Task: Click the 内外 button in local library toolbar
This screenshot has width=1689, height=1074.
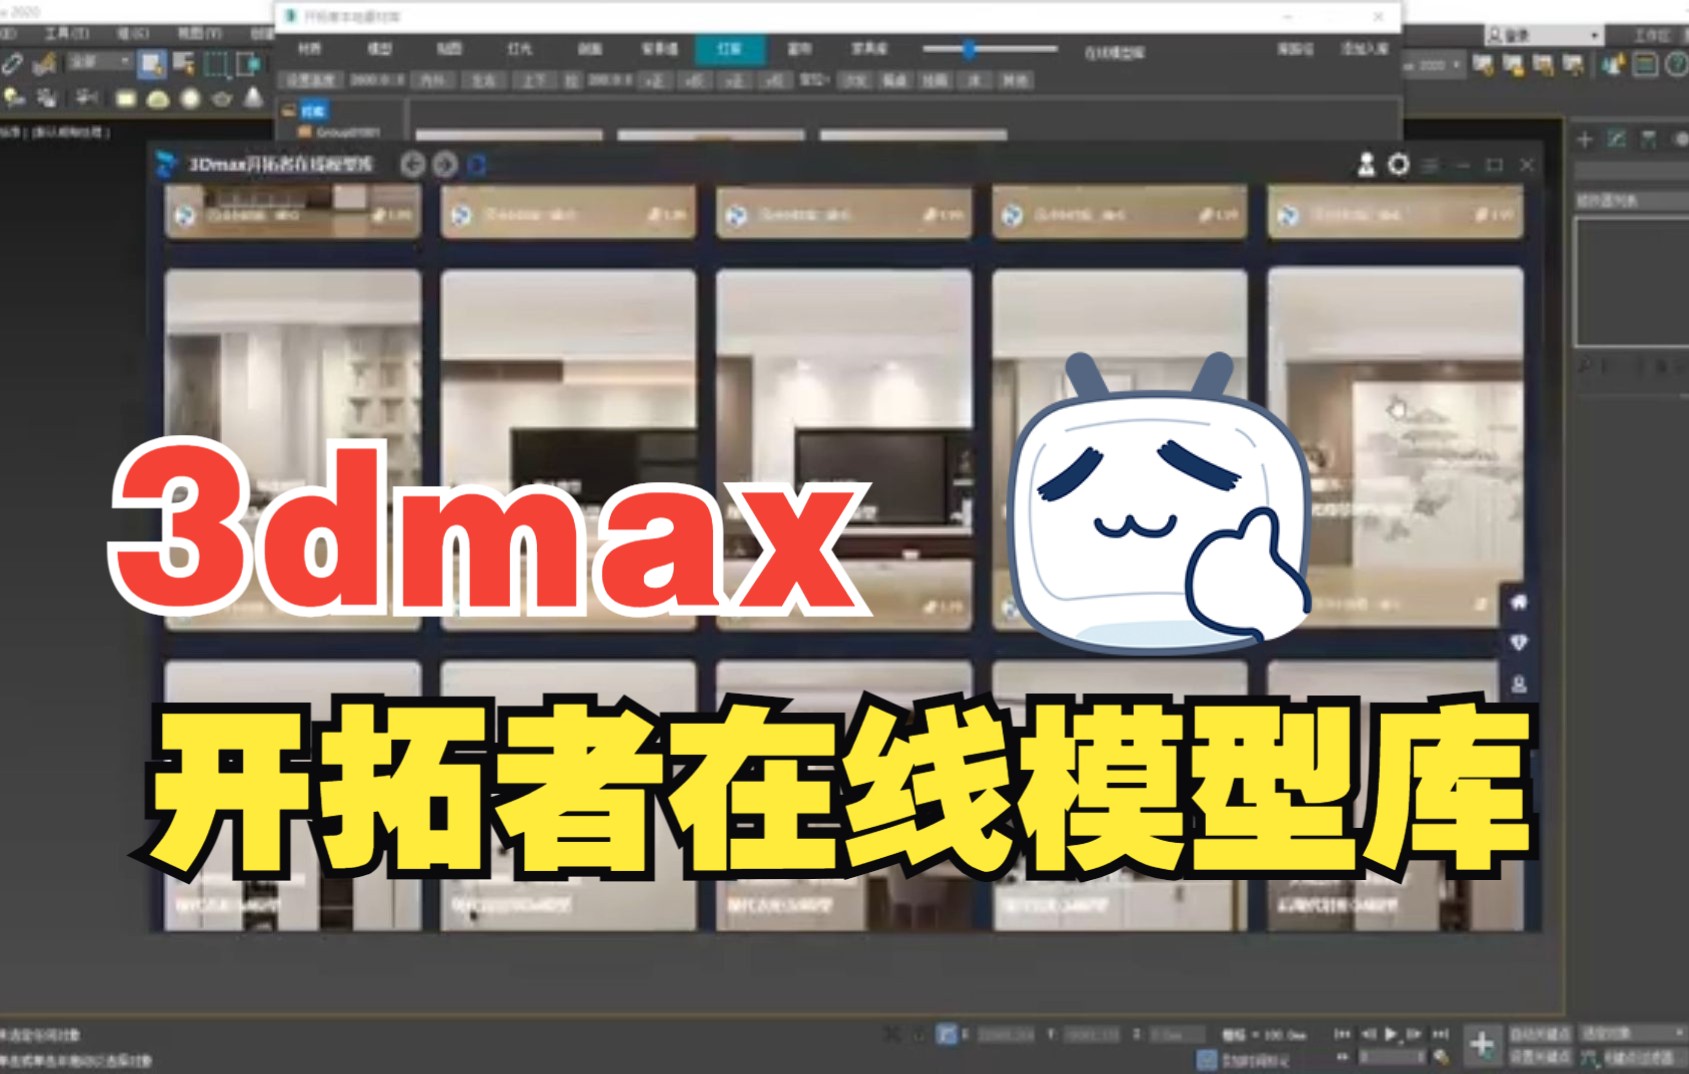Action: (432, 80)
